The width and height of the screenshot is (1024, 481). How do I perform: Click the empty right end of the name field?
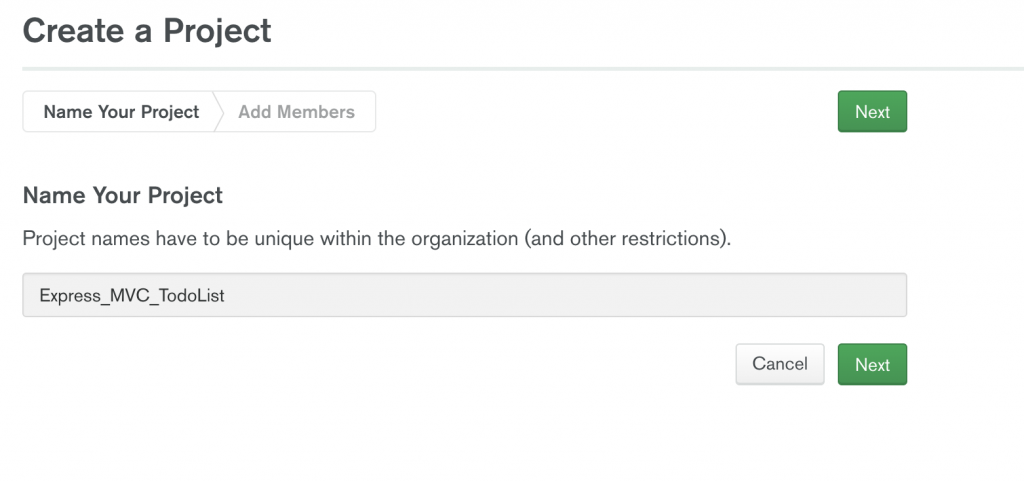800,296
